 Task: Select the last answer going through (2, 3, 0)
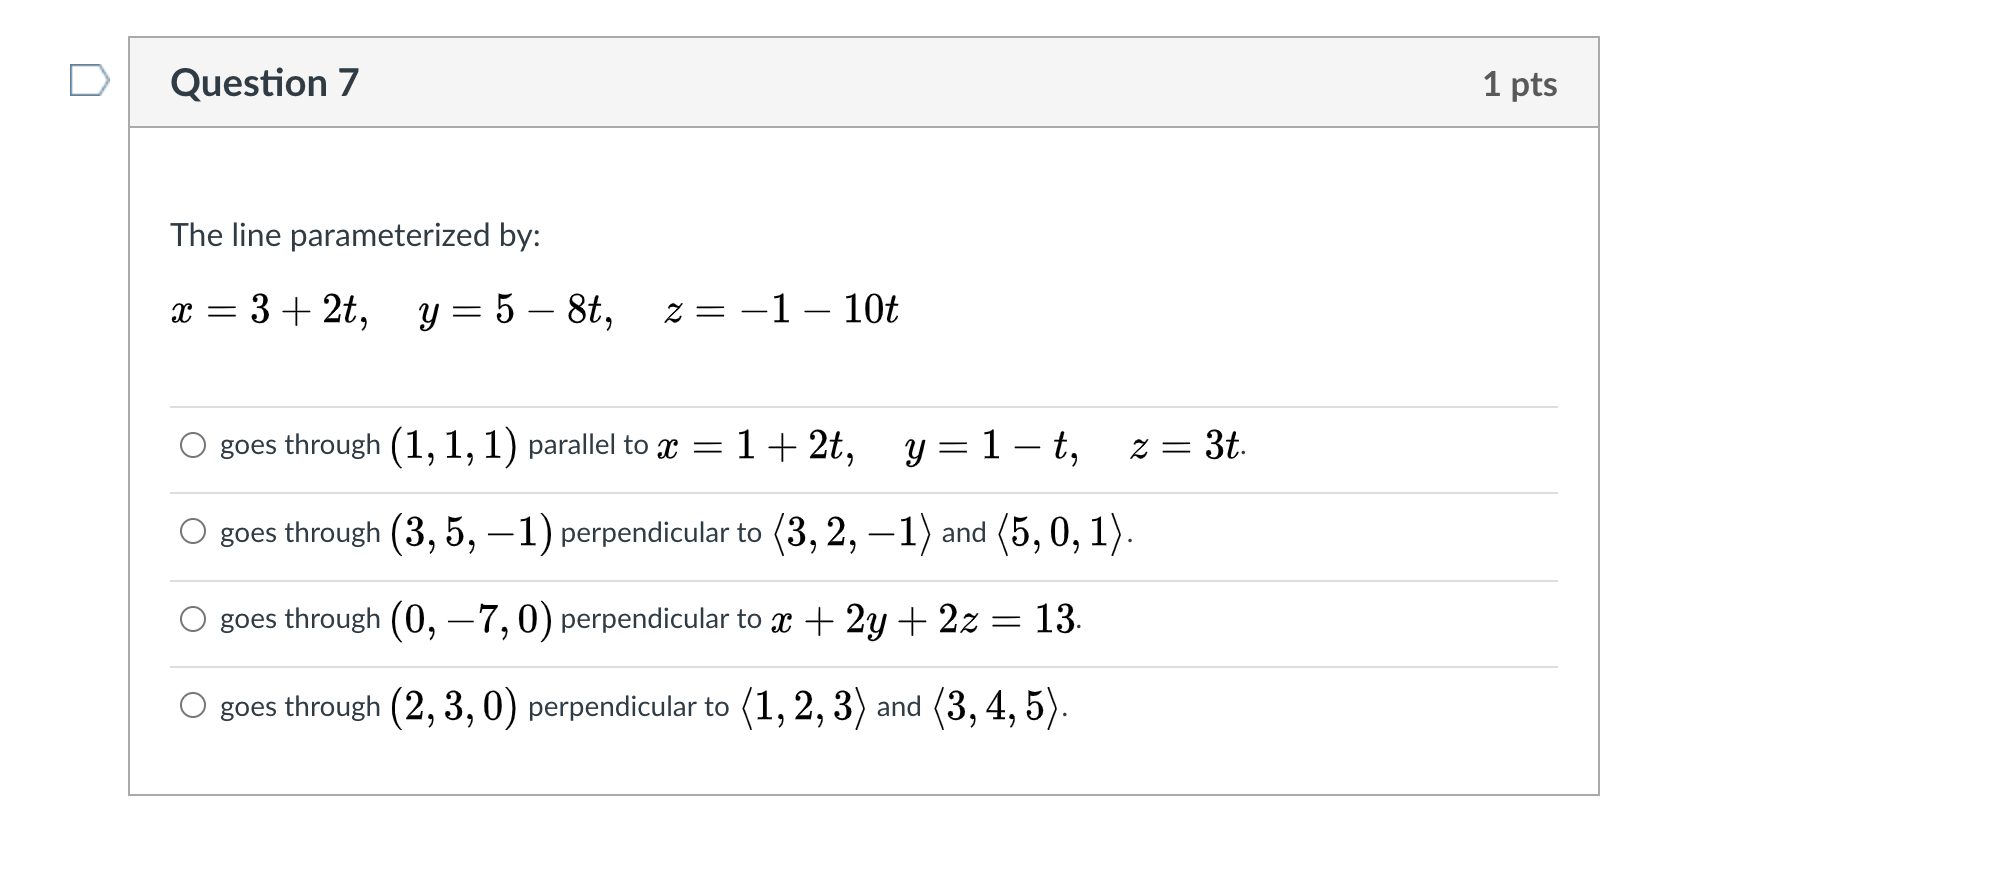coord(194,706)
